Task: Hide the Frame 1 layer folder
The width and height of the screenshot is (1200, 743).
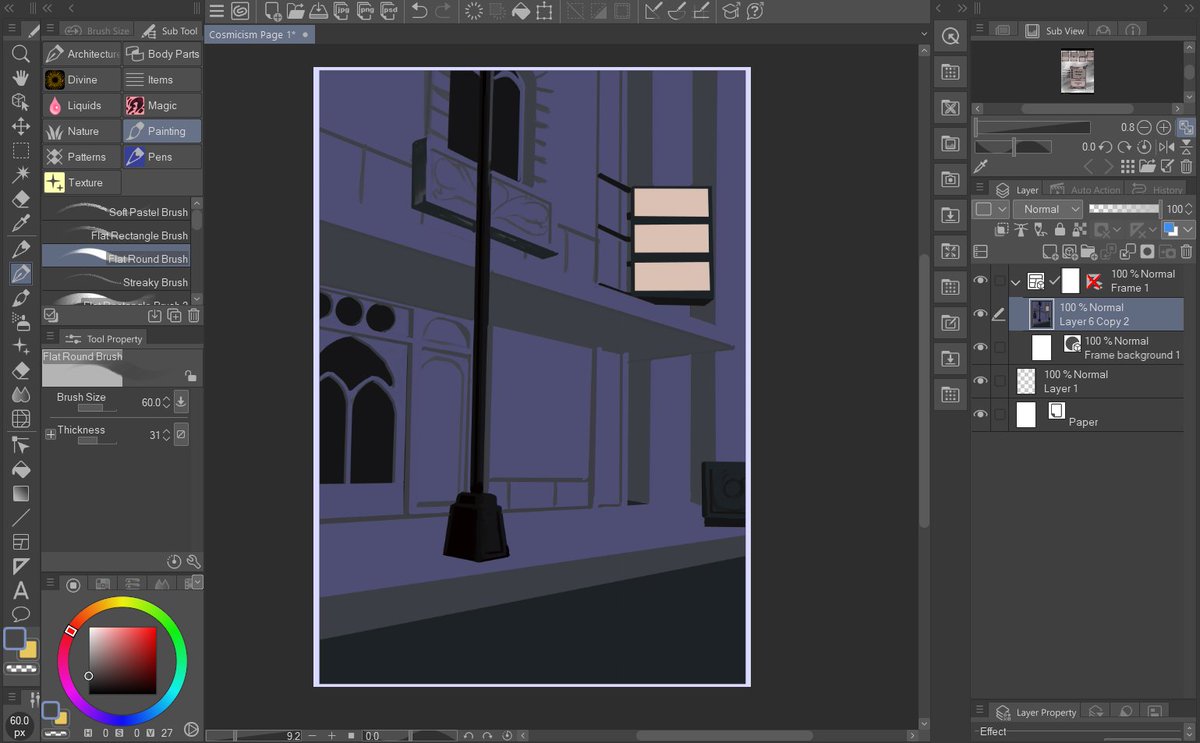Action: point(981,281)
